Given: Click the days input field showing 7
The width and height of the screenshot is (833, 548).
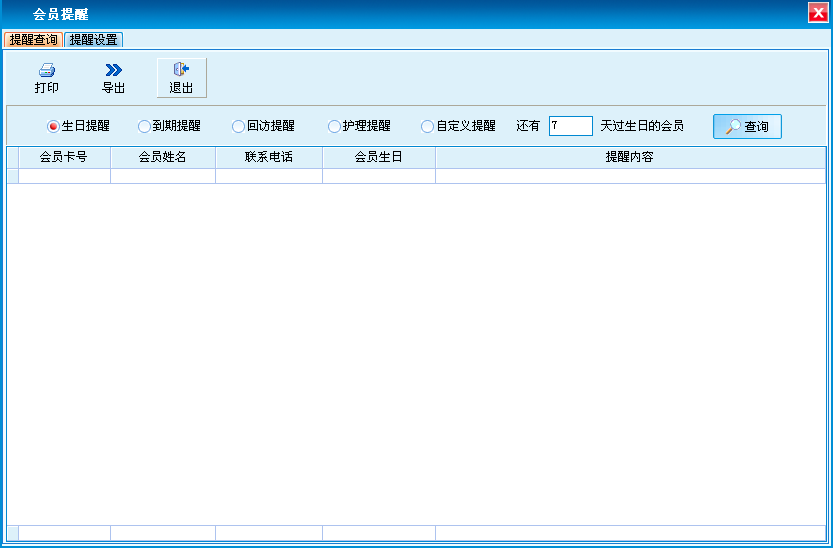Looking at the screenshot, I should coord(570,126).
